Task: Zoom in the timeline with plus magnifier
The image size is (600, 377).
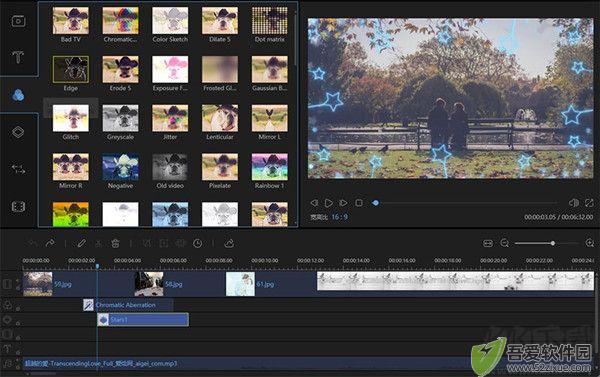Action: [x=590, y=243]
